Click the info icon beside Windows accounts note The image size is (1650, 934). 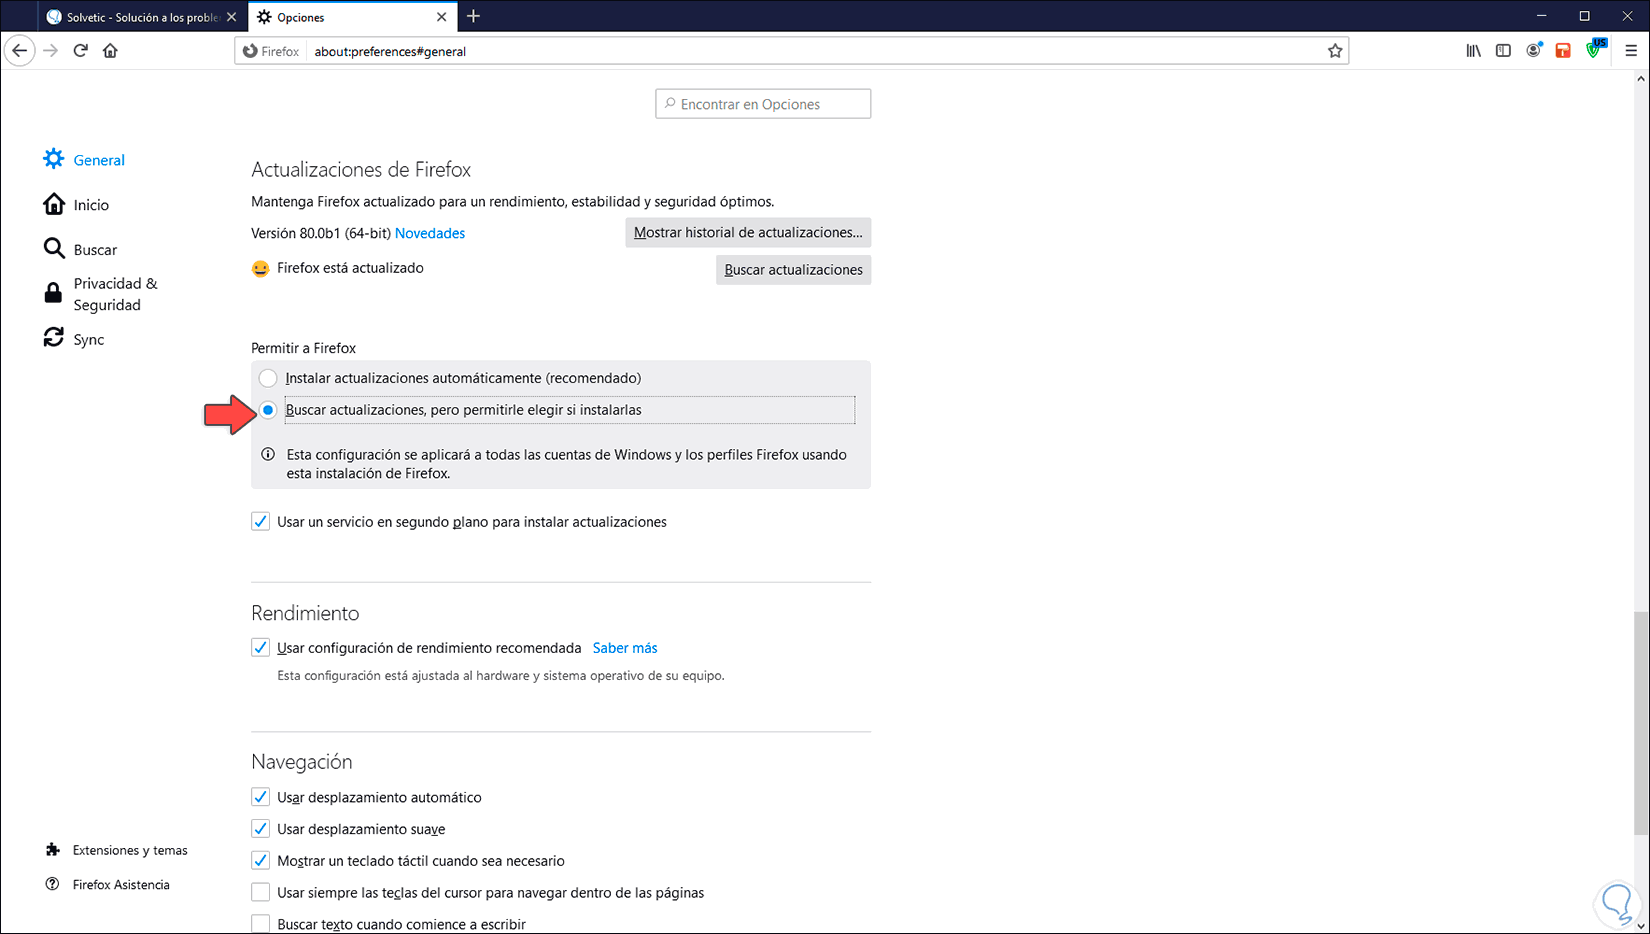268,454
